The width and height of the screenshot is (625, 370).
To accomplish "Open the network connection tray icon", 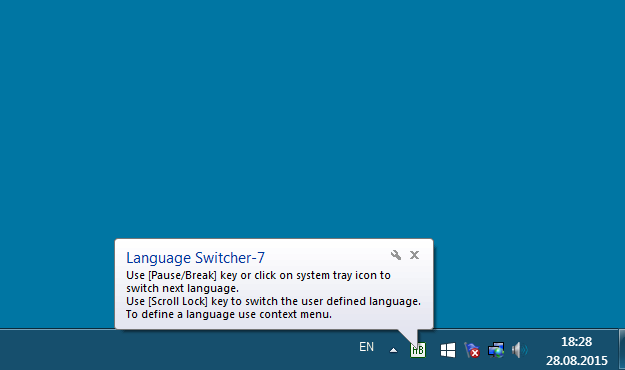I will coord(496,350).
